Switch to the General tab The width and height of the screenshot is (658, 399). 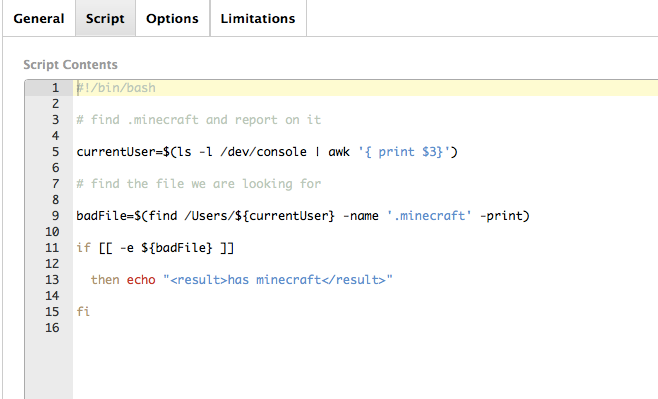(39, 18)
